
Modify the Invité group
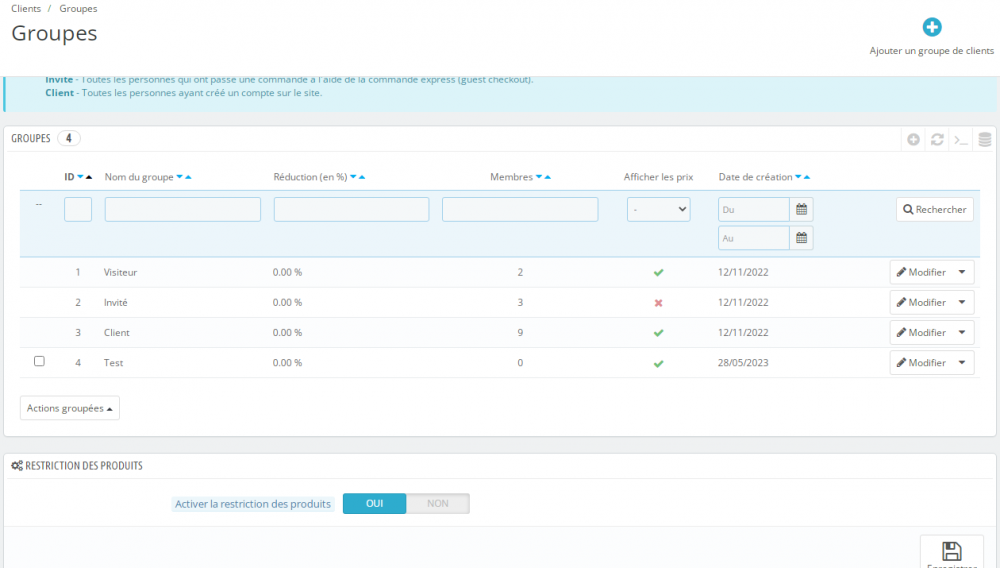(921, 302)
